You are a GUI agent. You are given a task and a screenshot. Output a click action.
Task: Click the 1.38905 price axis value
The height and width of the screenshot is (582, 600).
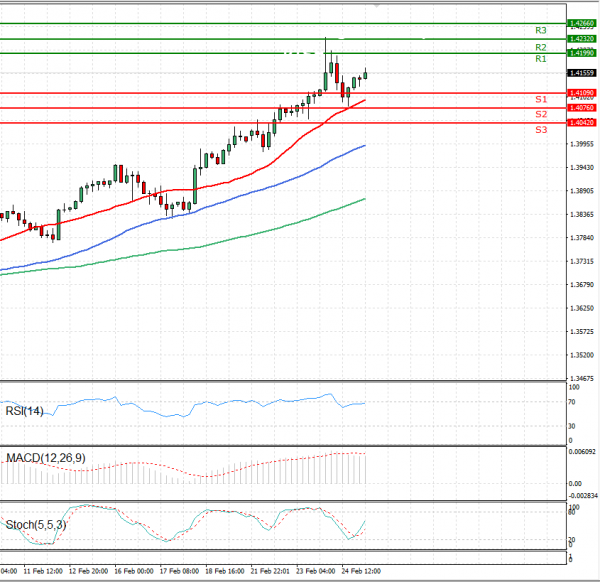(x=582, y=191)
